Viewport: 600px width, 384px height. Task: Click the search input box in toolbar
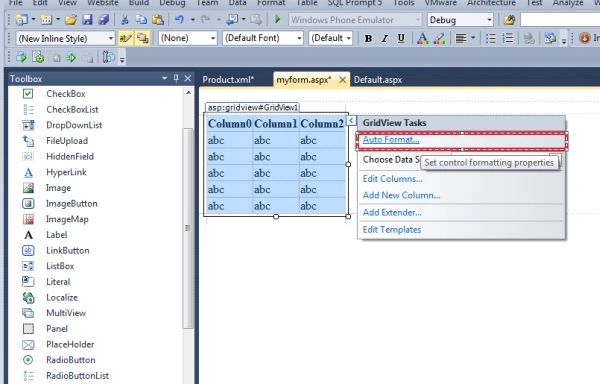tap(560, 20)
